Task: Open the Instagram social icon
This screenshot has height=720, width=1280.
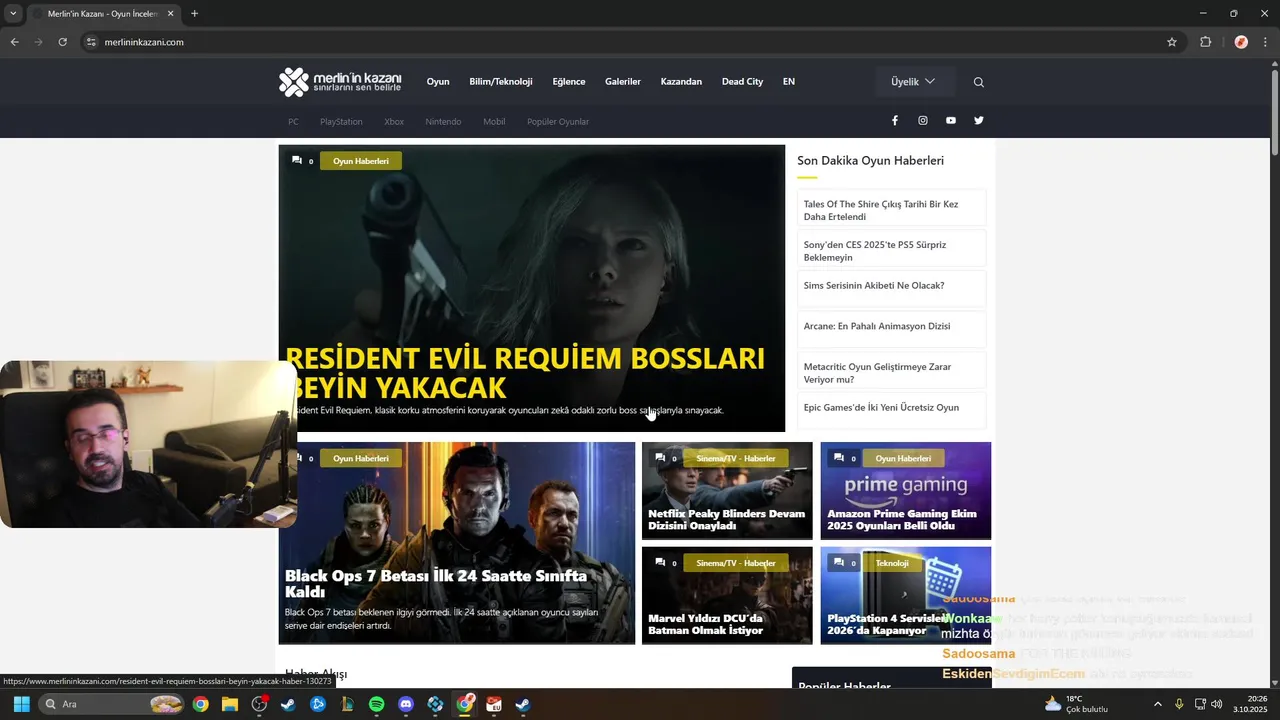Action: pos(923,120)
